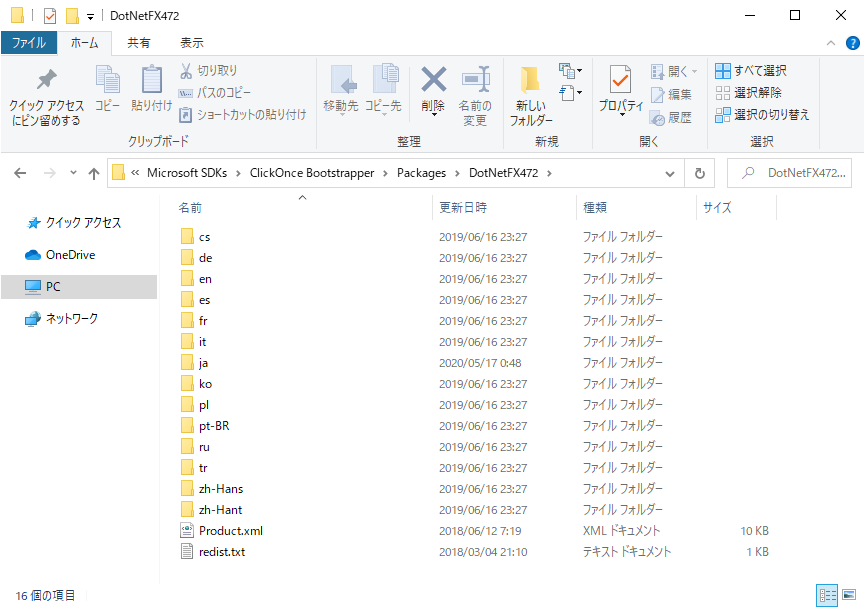Viewport: 865px width, 608px height.
Task: Go up one folder level arrow
Action: click(94, 174)
